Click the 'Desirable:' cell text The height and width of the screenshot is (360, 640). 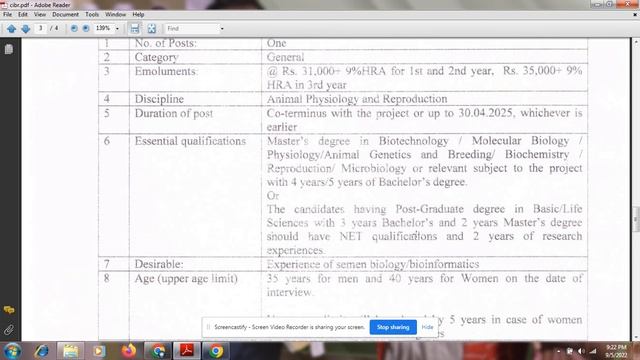point(159,264)
